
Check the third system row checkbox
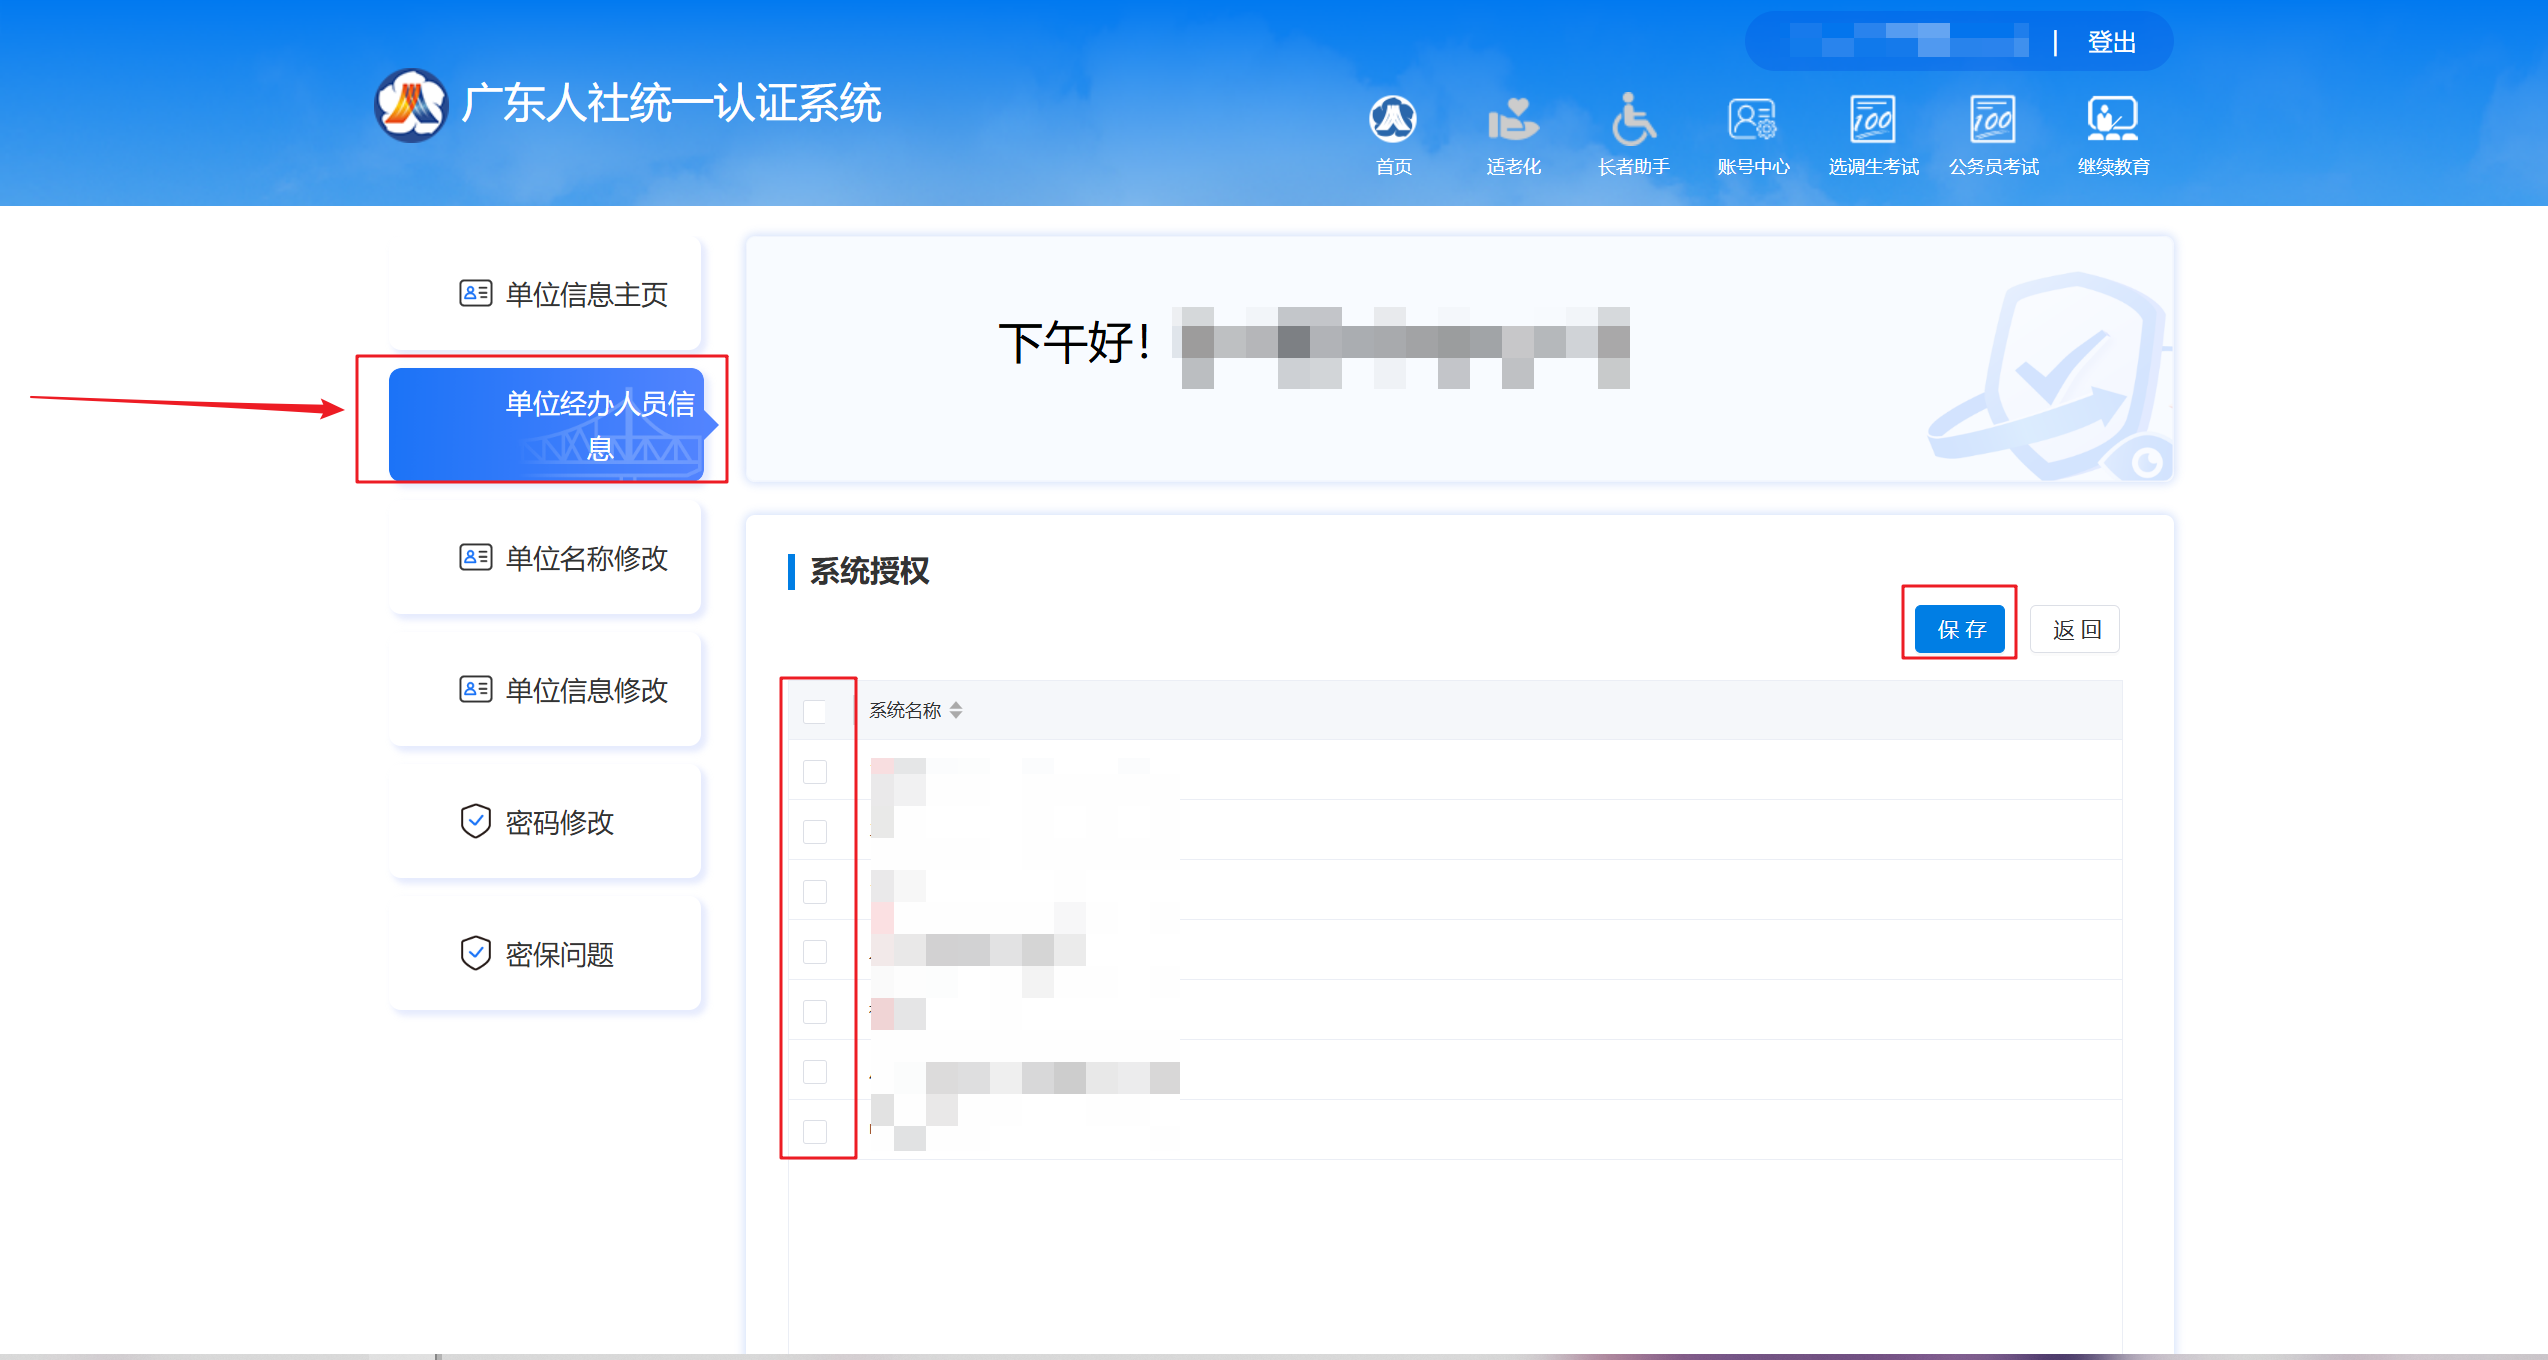click(815, 891)
